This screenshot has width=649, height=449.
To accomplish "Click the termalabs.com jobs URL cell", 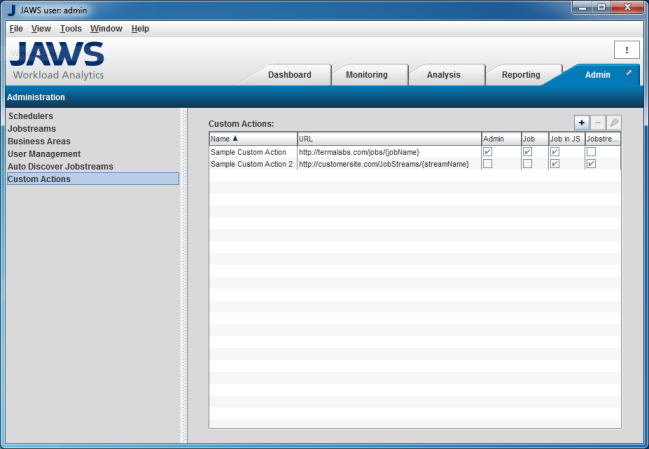I will (389, 152).
